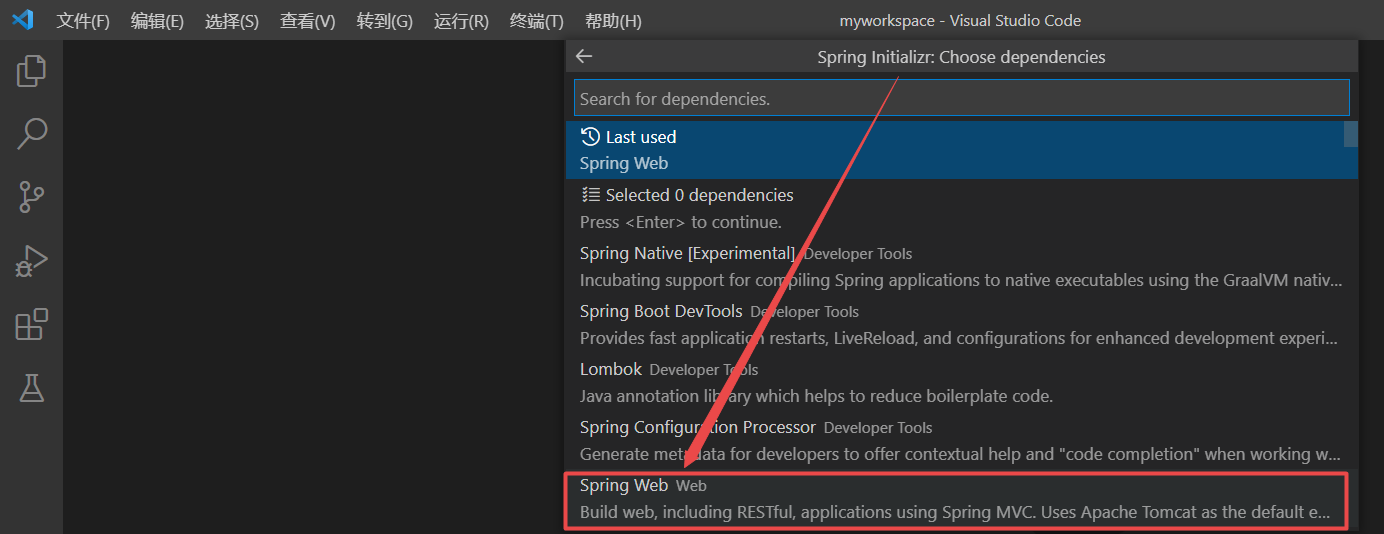Choose the Spring Web Web dependency
Image resolution: width=1384 pixels, height=534 pixels.
click(961, 498)
